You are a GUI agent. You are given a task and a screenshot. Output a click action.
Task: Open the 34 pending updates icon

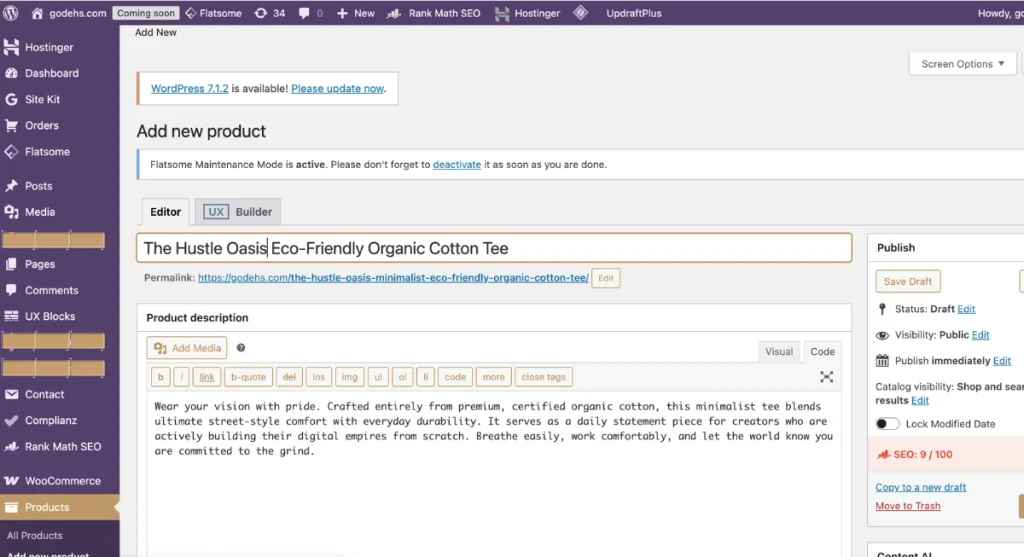point(270,13)
